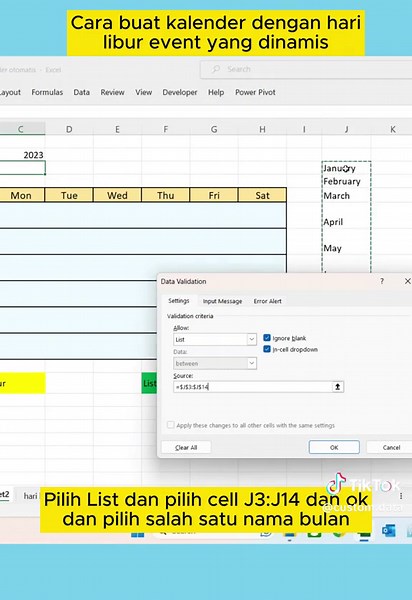
Task: Open the Formulas ribbon tab
Action: pos(47,92)
